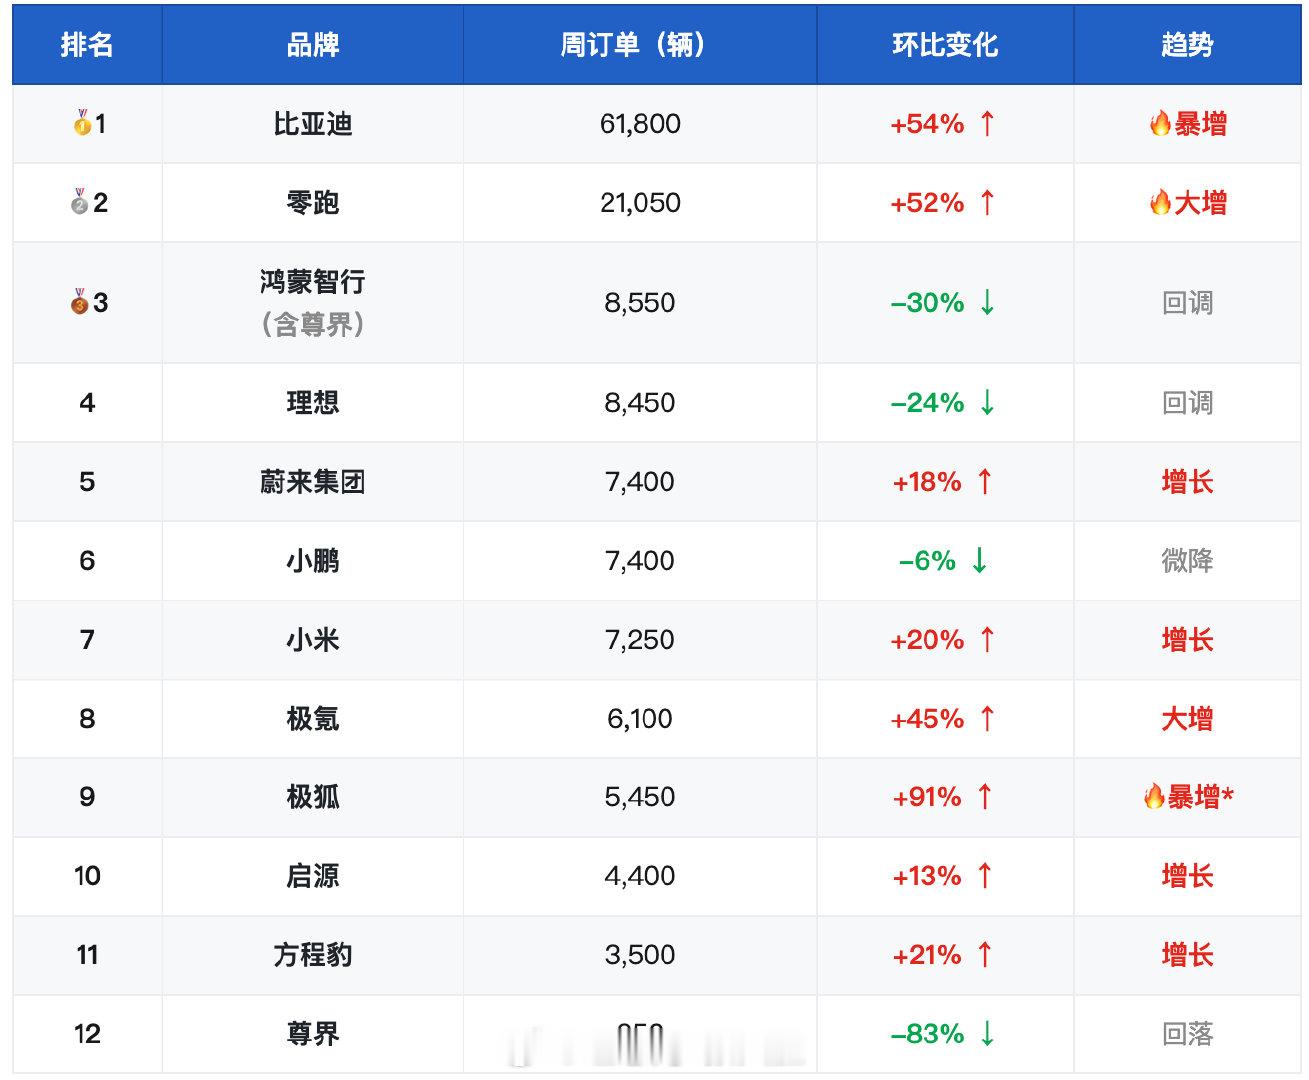1309x1080 pixels.
Task: Click the weekly orders value 4,400
Action: click(x=640, y=875)
